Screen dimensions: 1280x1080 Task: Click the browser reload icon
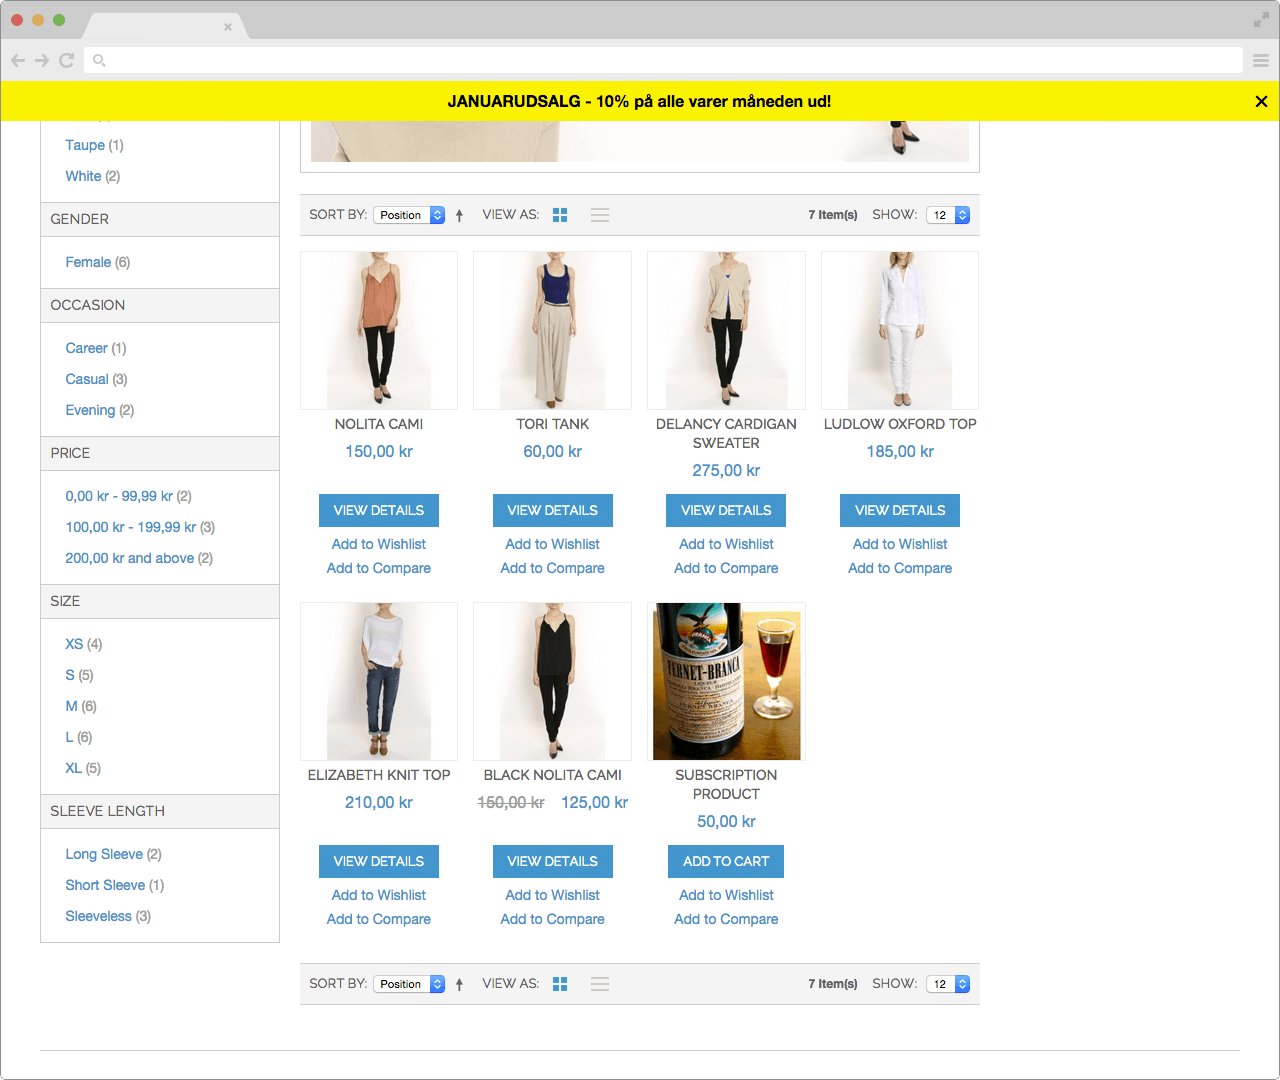(x=67, y=60)
